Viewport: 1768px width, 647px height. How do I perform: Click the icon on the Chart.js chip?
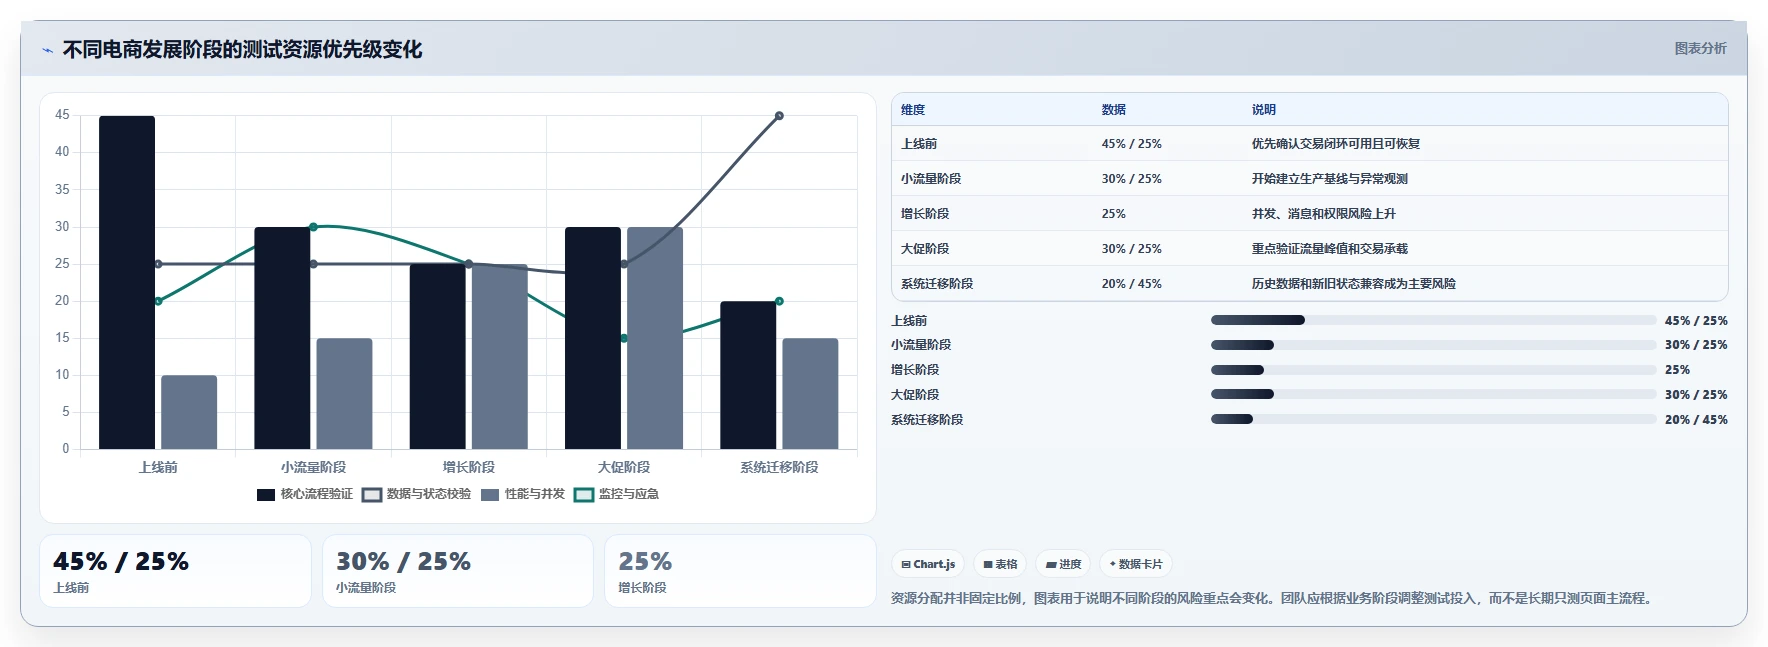pyautogui.click(x=906, y=565)
